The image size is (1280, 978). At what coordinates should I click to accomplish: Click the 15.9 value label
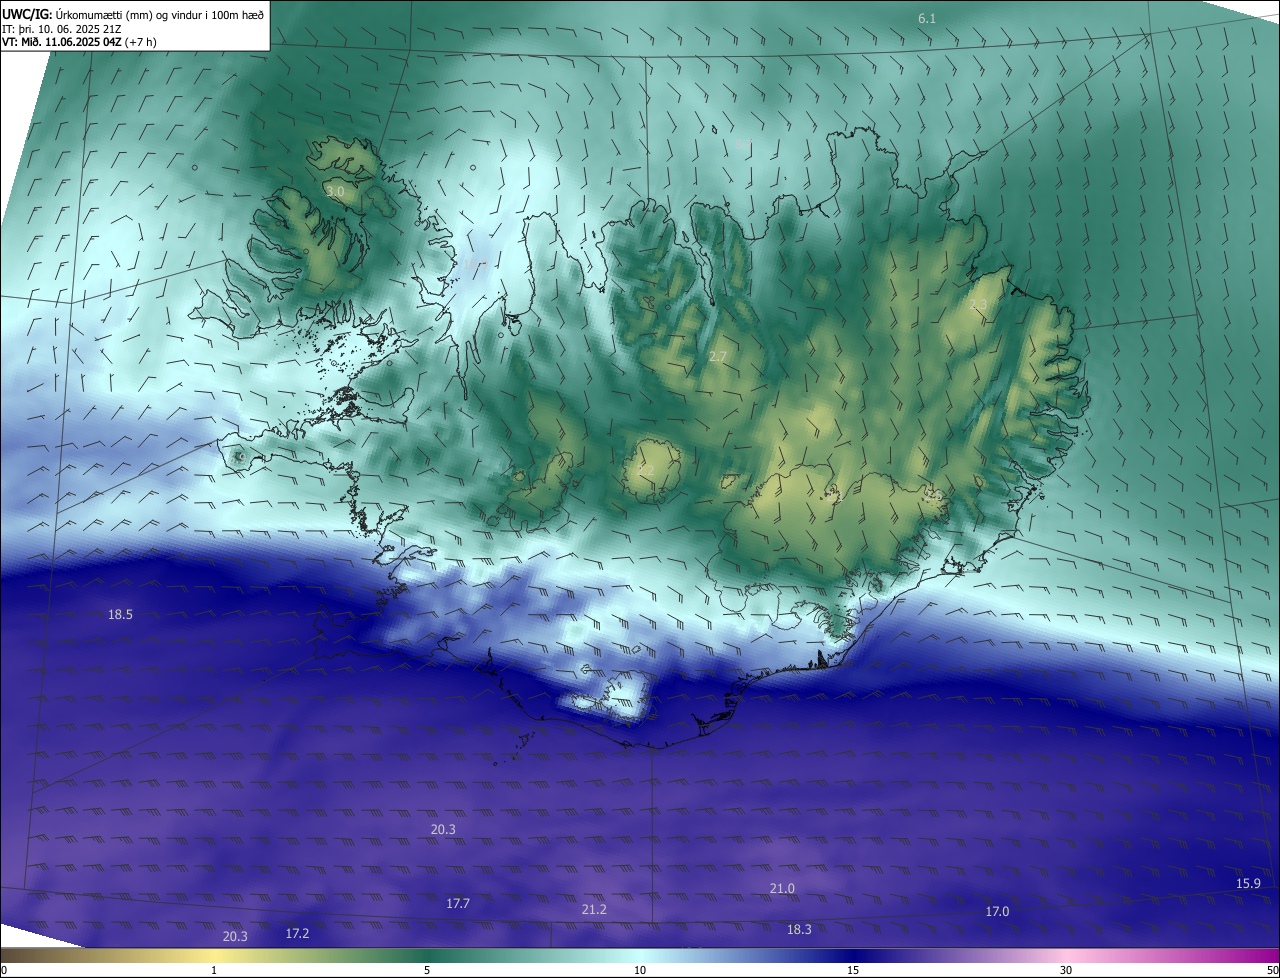tap(1248, 883)
